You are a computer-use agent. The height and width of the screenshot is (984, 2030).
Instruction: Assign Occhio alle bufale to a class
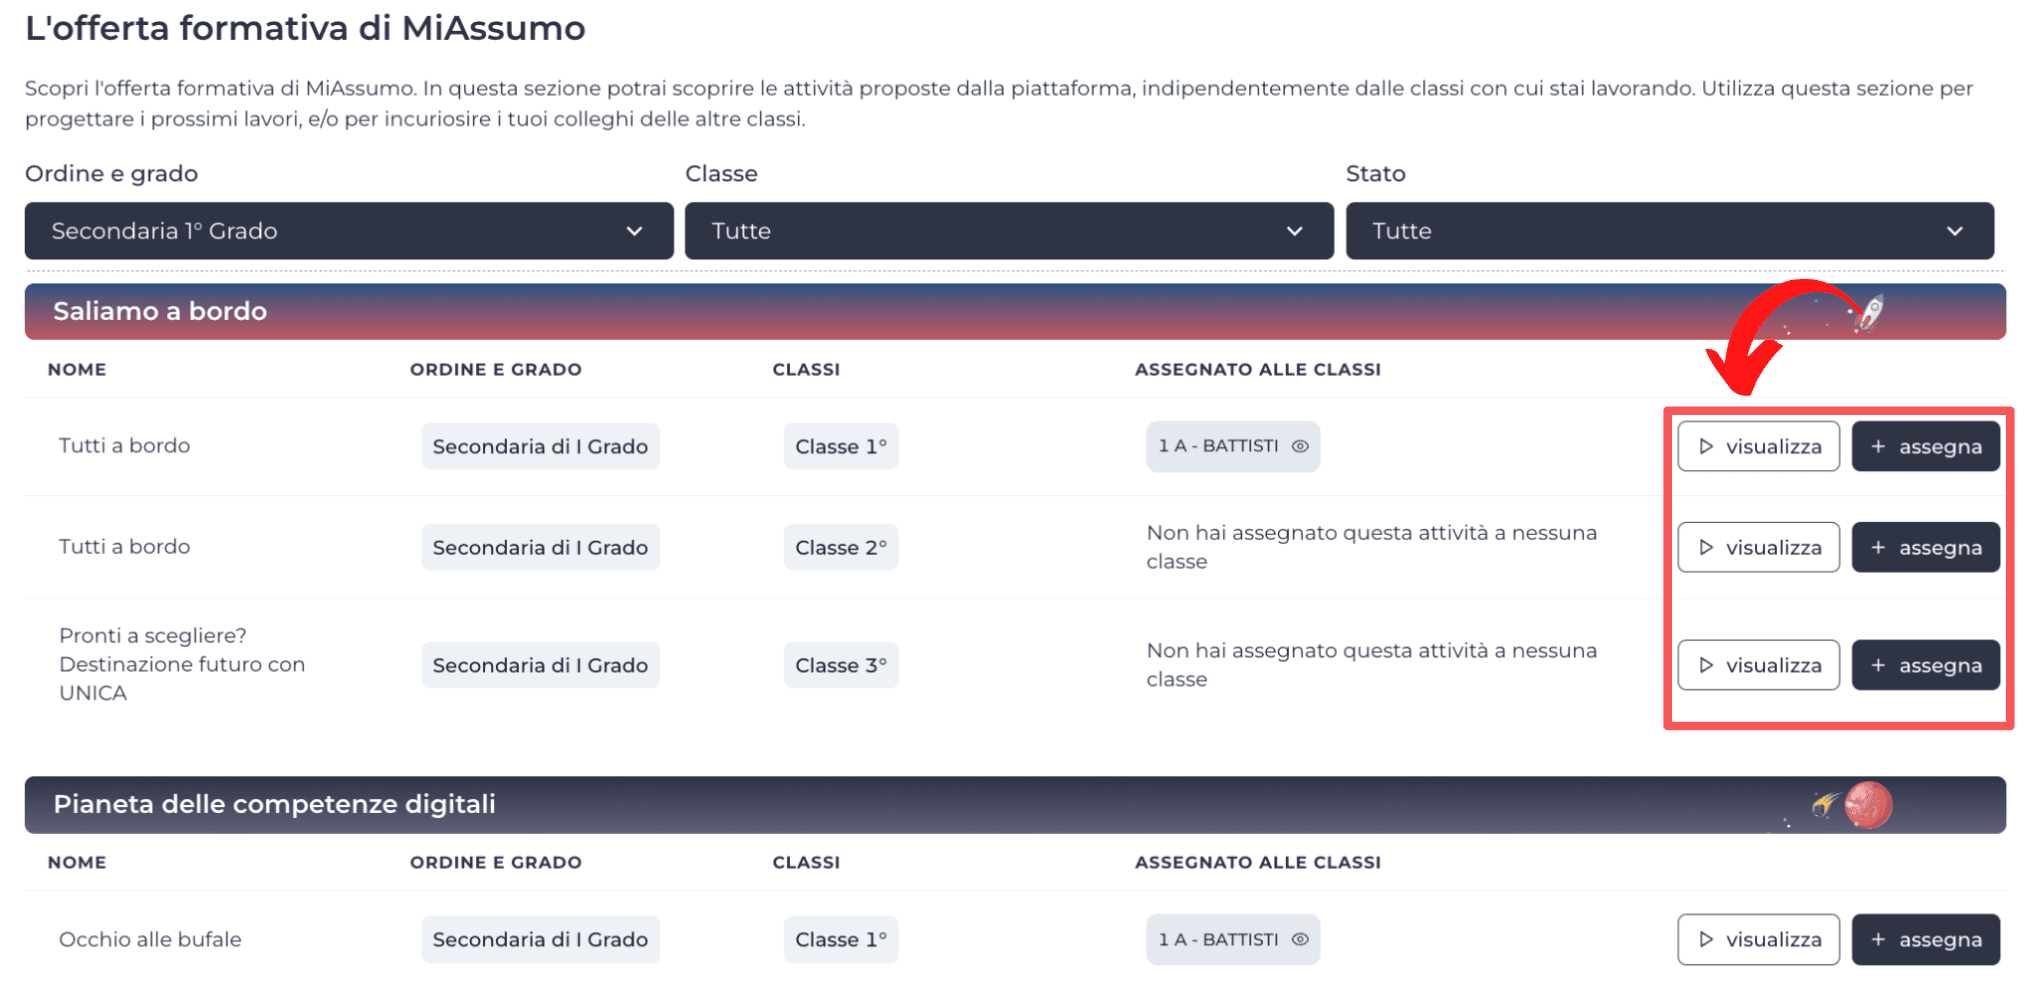(x=1925, y=939)
